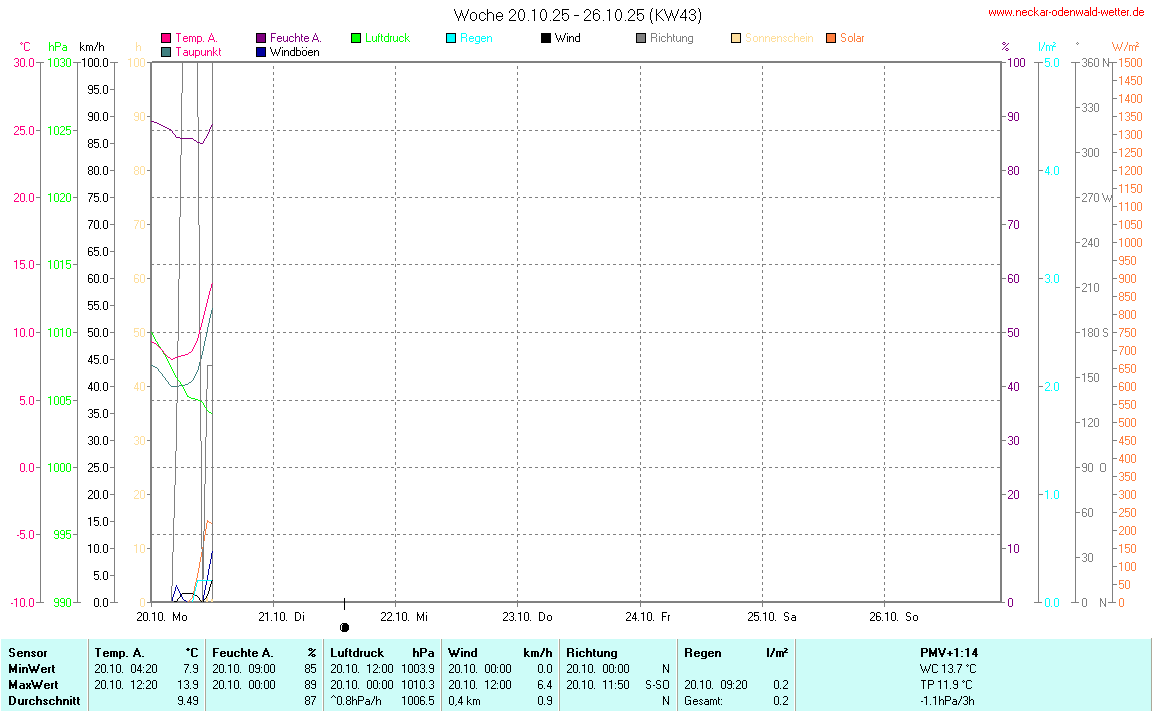Select the 26.10. So date label

click(x=894, y=616)
